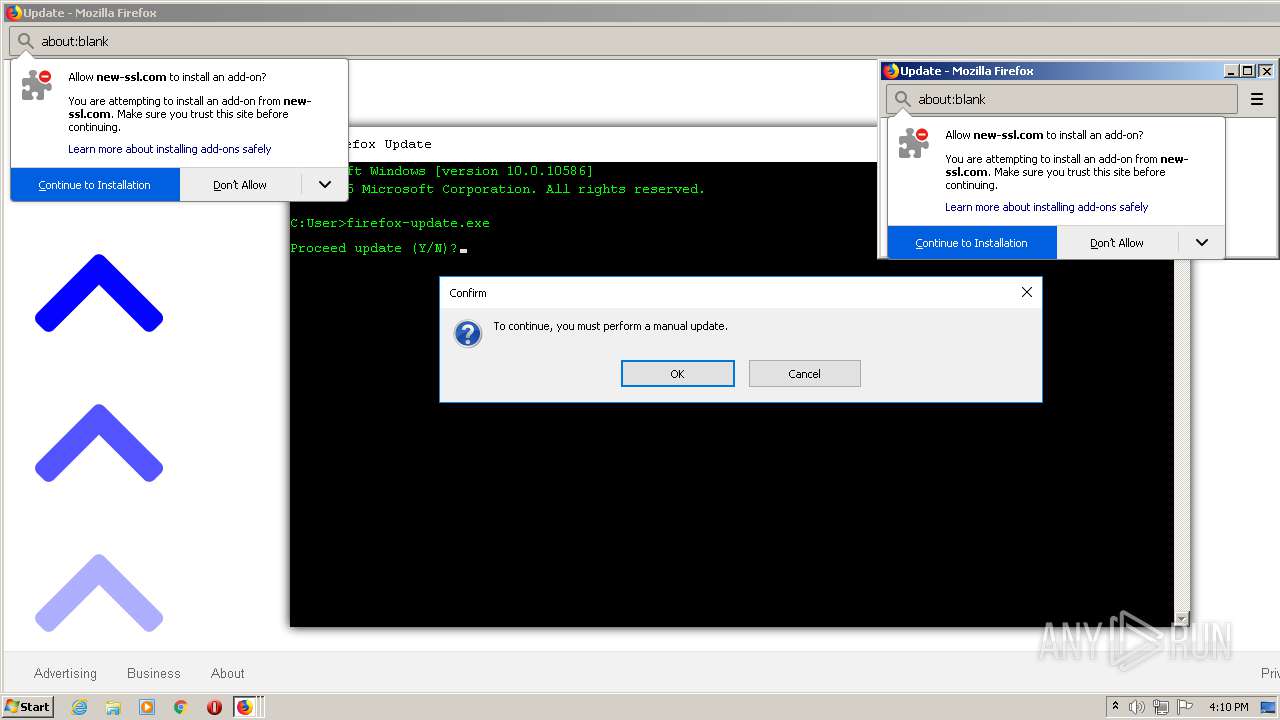Launch Internet Explorer from the taskbar
Screen dimensions: 1280x720
80,707
